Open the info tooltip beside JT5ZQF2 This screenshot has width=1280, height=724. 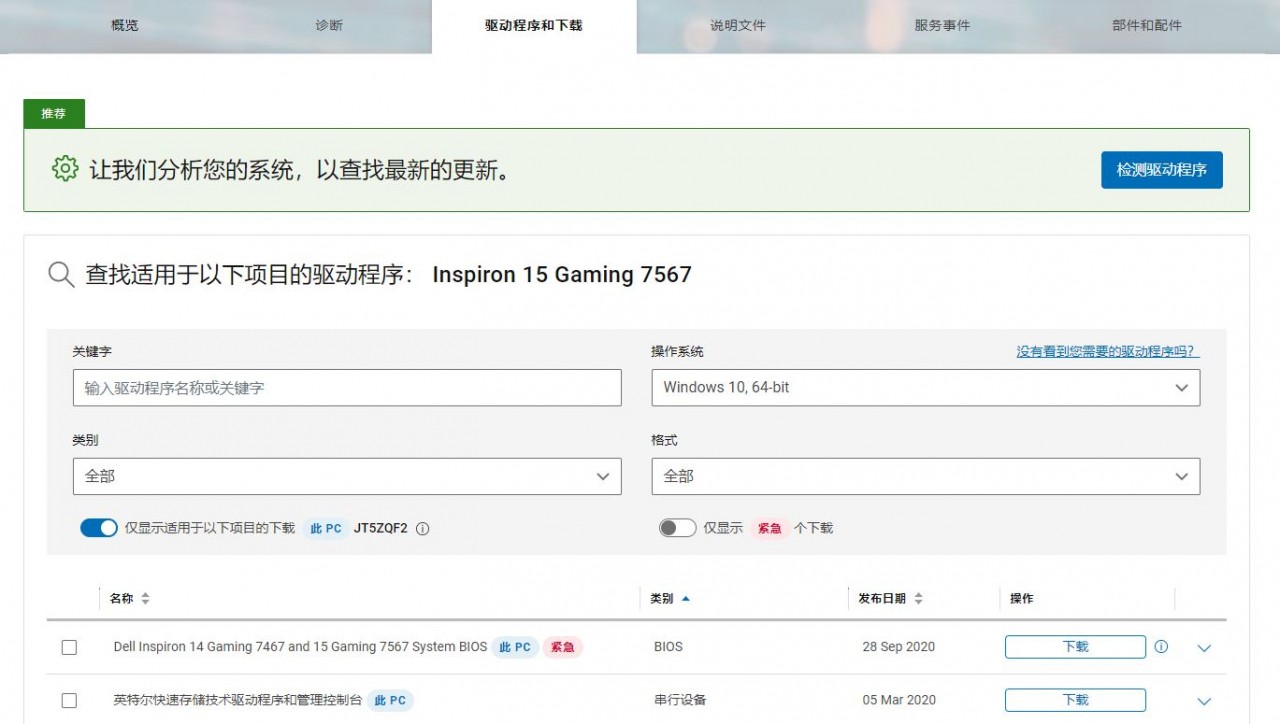click(x=423, y=528)
